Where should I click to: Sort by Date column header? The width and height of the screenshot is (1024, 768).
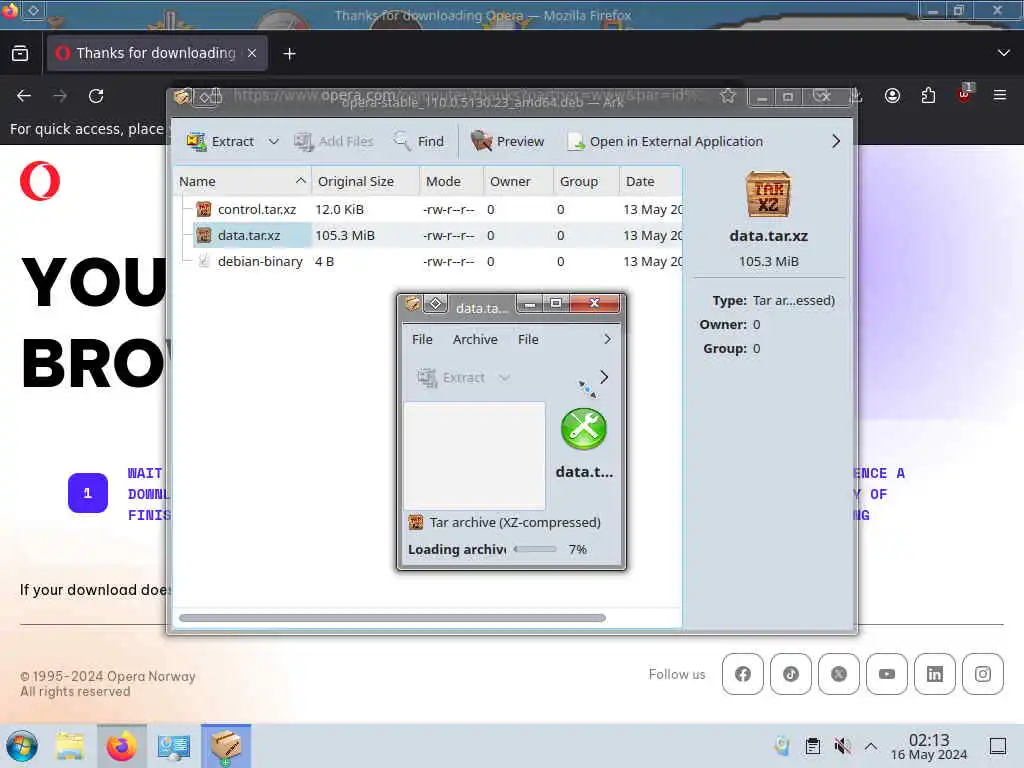pos(650,182)
